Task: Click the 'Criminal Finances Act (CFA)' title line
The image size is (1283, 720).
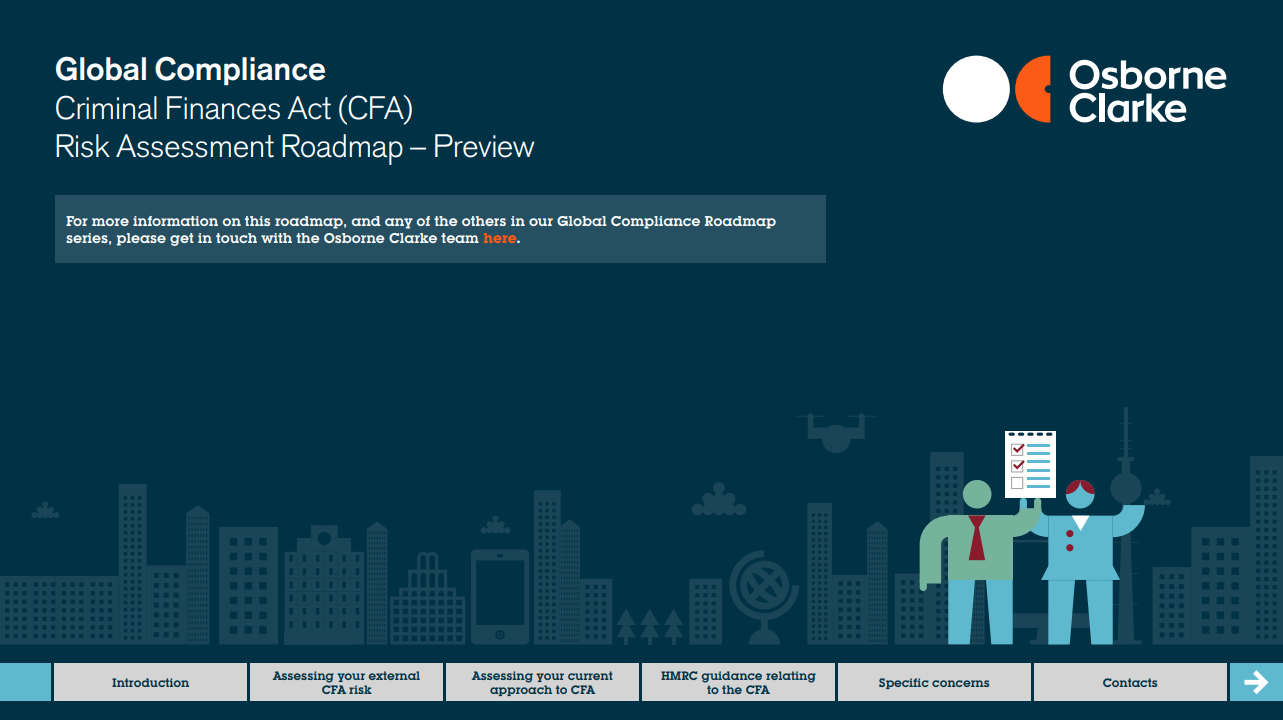Action: [x=234, y=108]
